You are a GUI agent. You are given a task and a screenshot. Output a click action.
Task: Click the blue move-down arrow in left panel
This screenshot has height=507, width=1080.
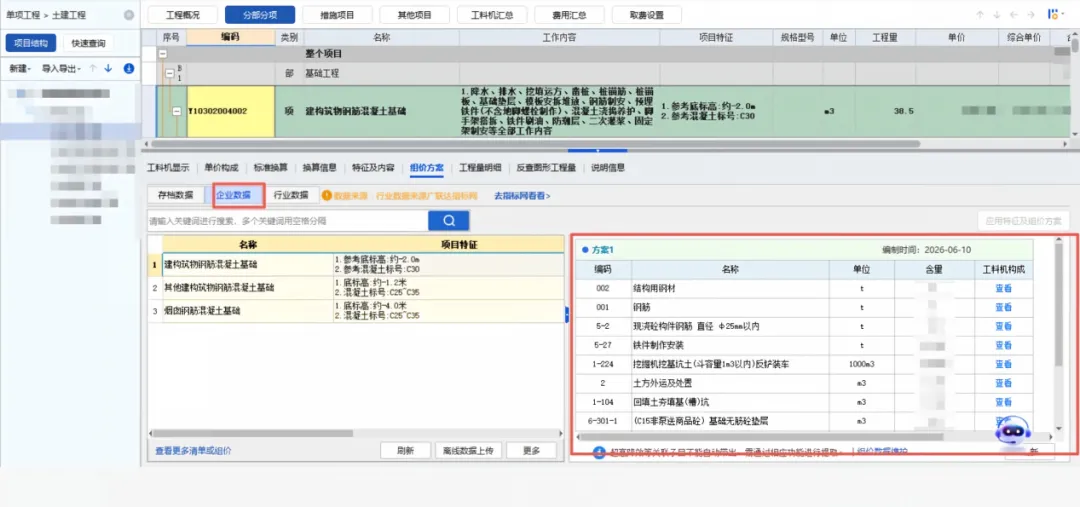tap(108, 68)
